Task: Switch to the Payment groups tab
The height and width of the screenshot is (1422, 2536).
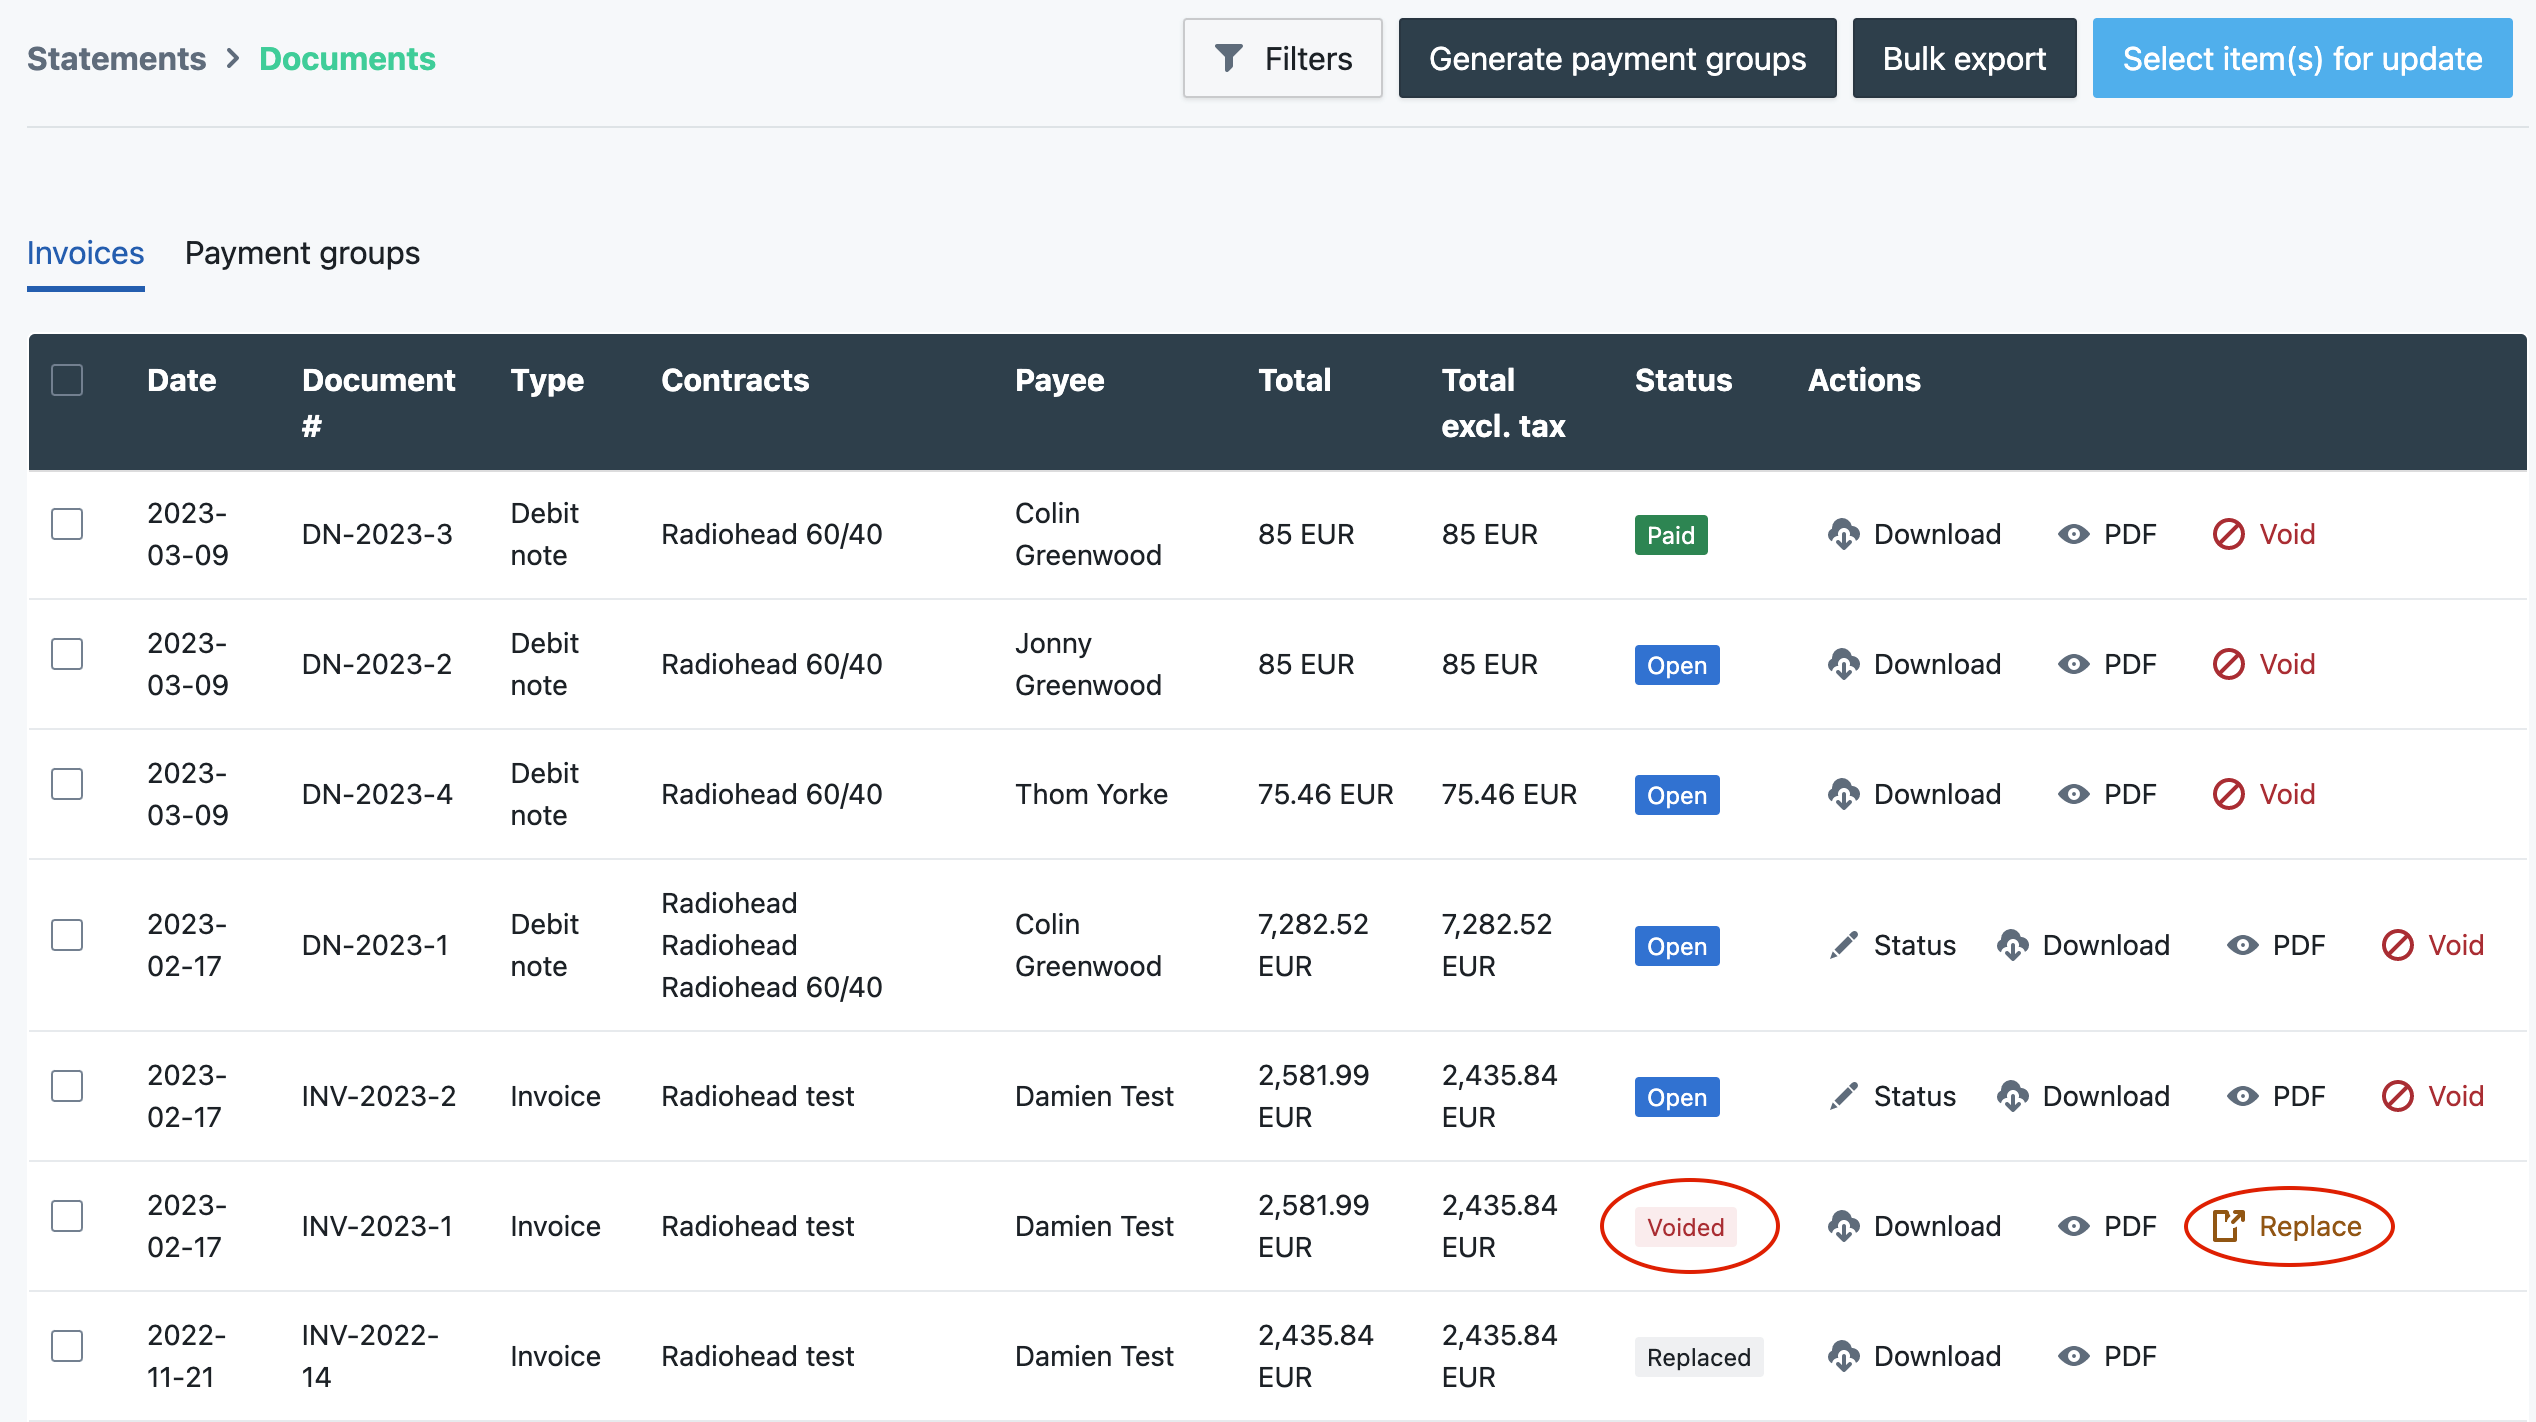Action: 302,253
